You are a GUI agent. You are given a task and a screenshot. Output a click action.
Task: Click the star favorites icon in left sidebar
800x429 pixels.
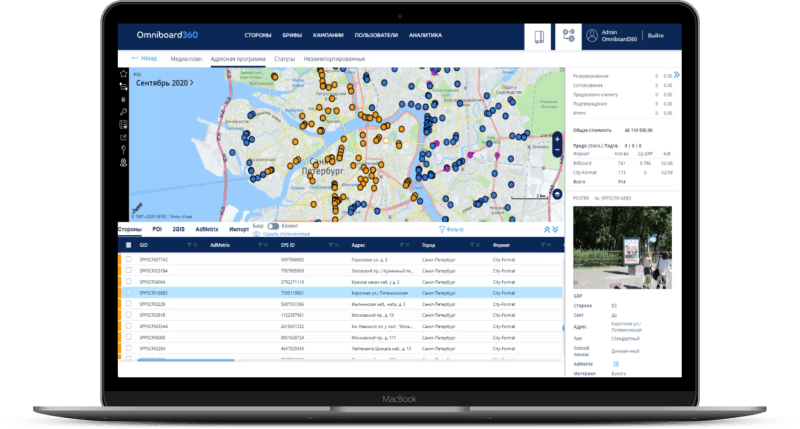(x=123, y=74)
